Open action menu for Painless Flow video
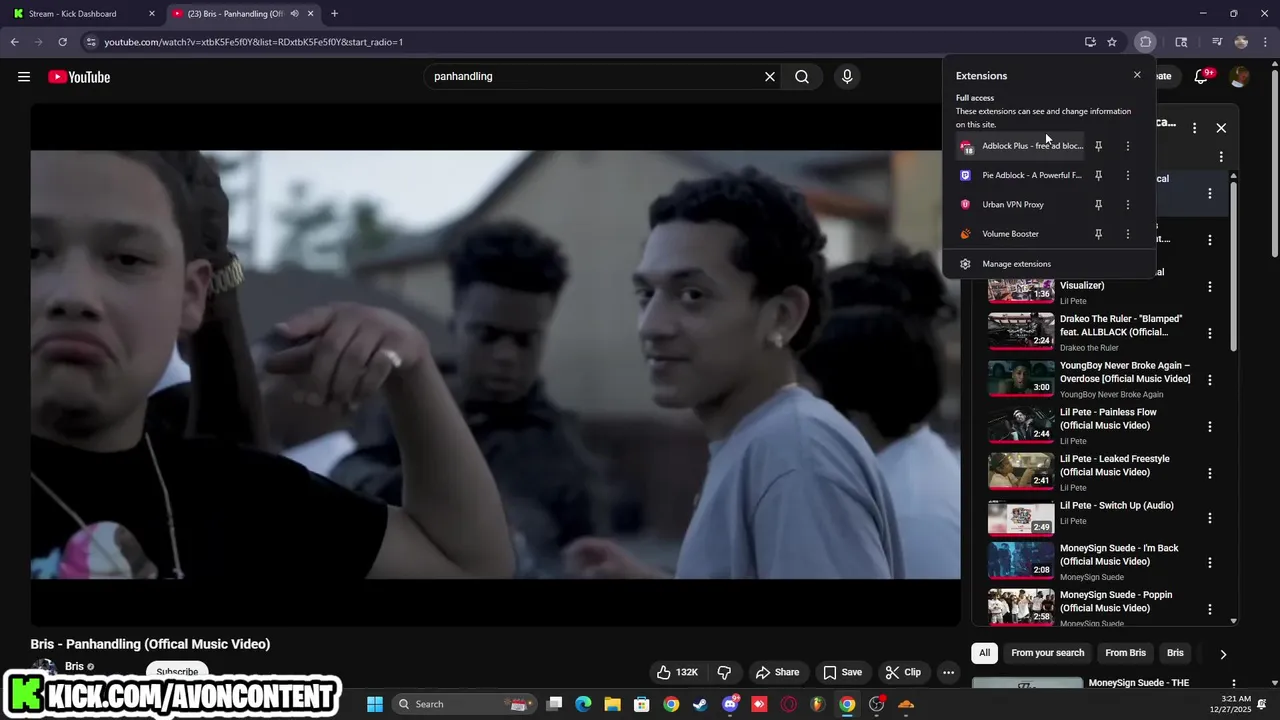Screen dimensions: 1280x720 (1209, 426)
